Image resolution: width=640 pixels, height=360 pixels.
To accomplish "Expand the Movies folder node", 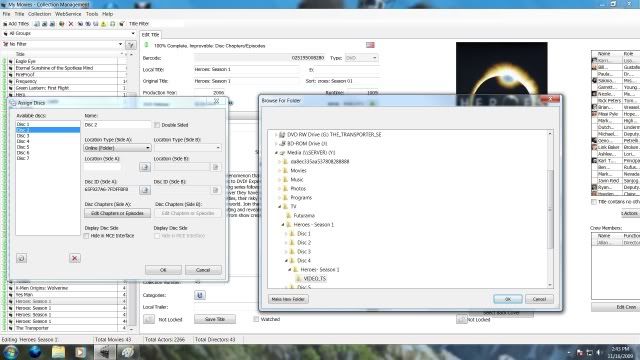I will pos(280,171).
